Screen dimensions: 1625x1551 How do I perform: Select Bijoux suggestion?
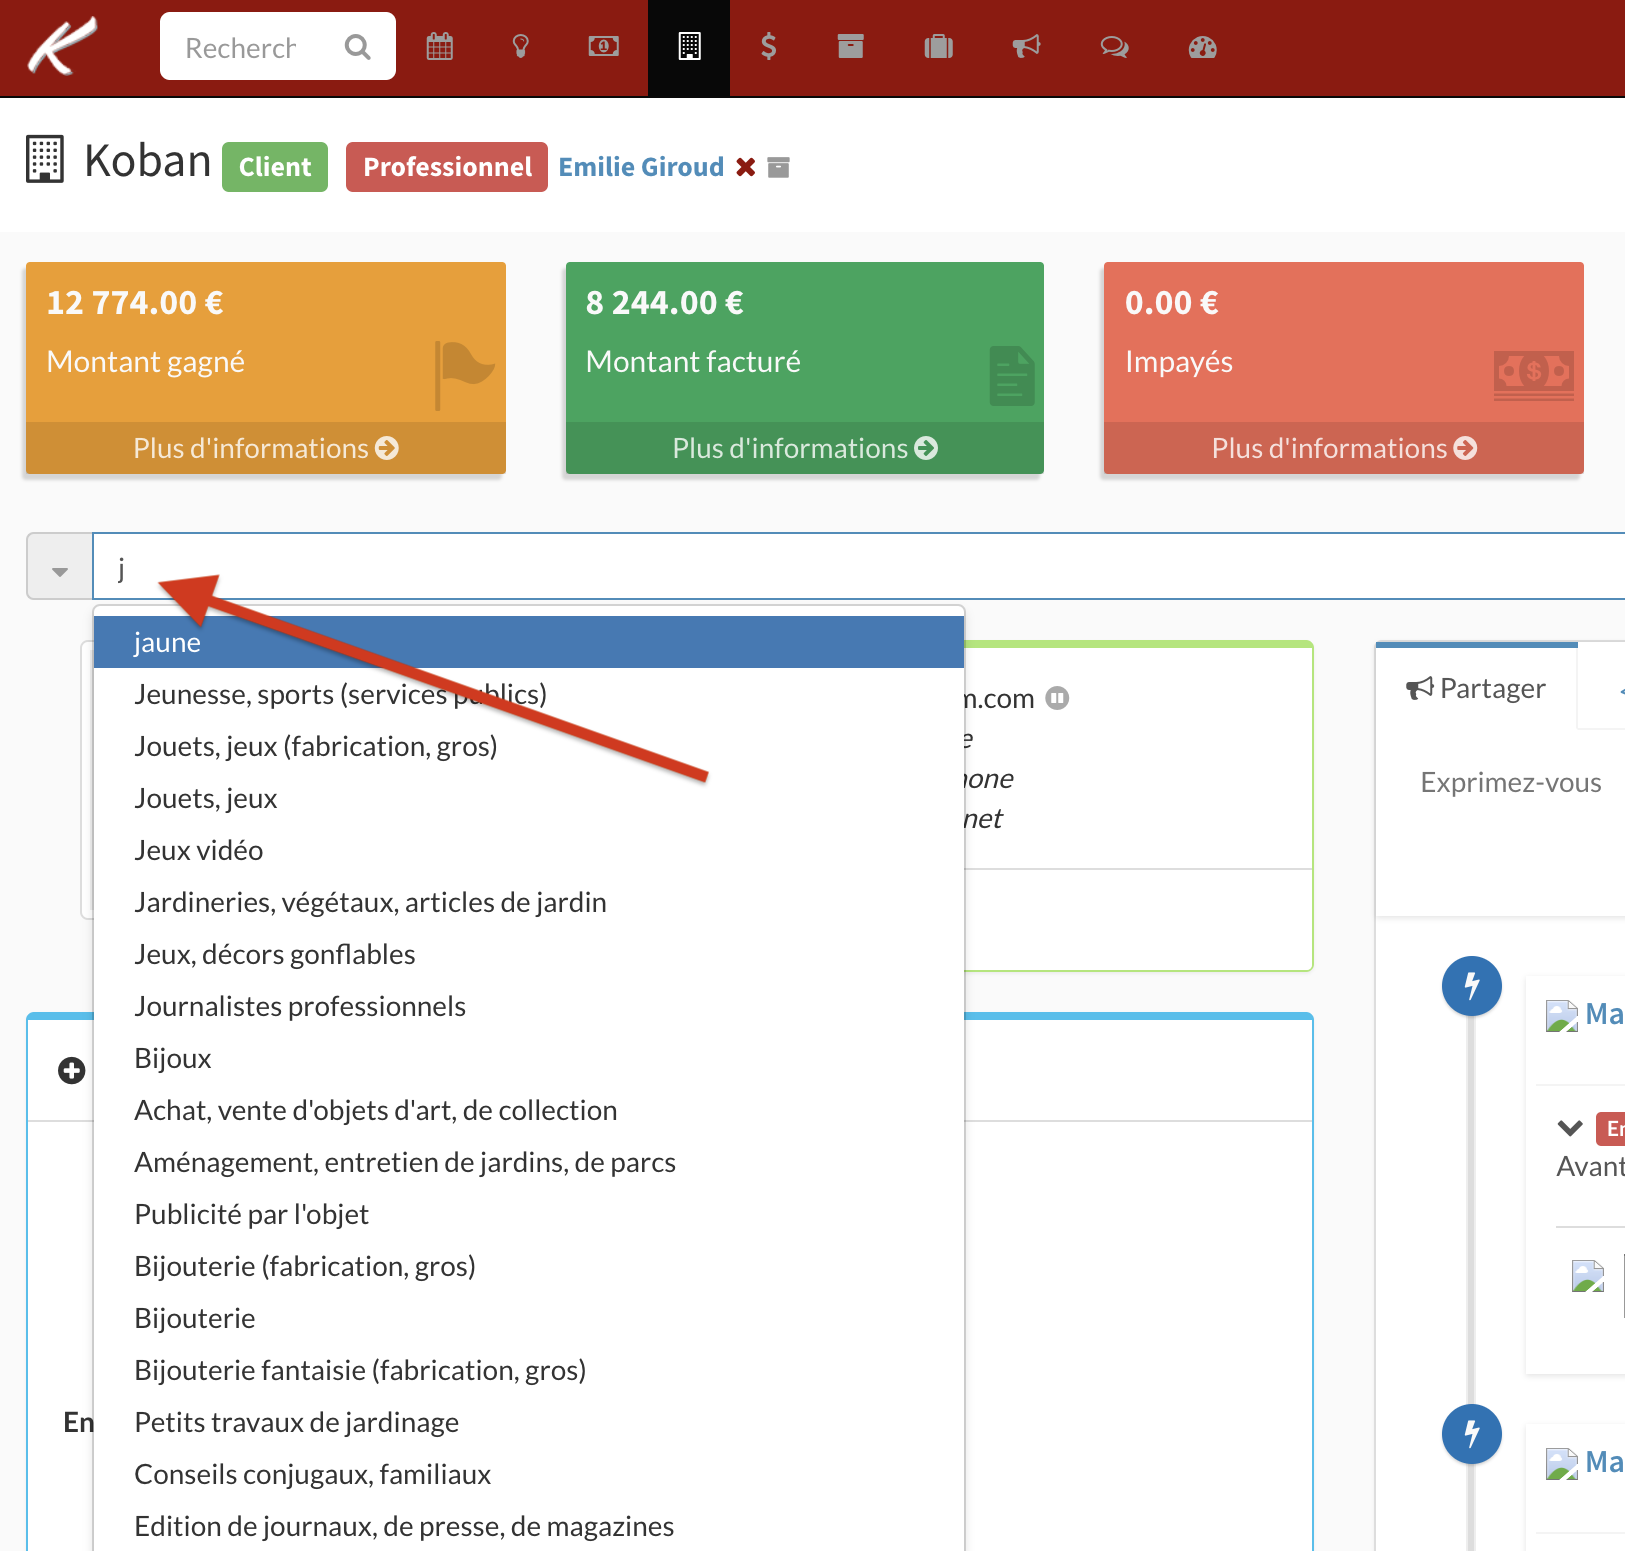(529, 1058)
